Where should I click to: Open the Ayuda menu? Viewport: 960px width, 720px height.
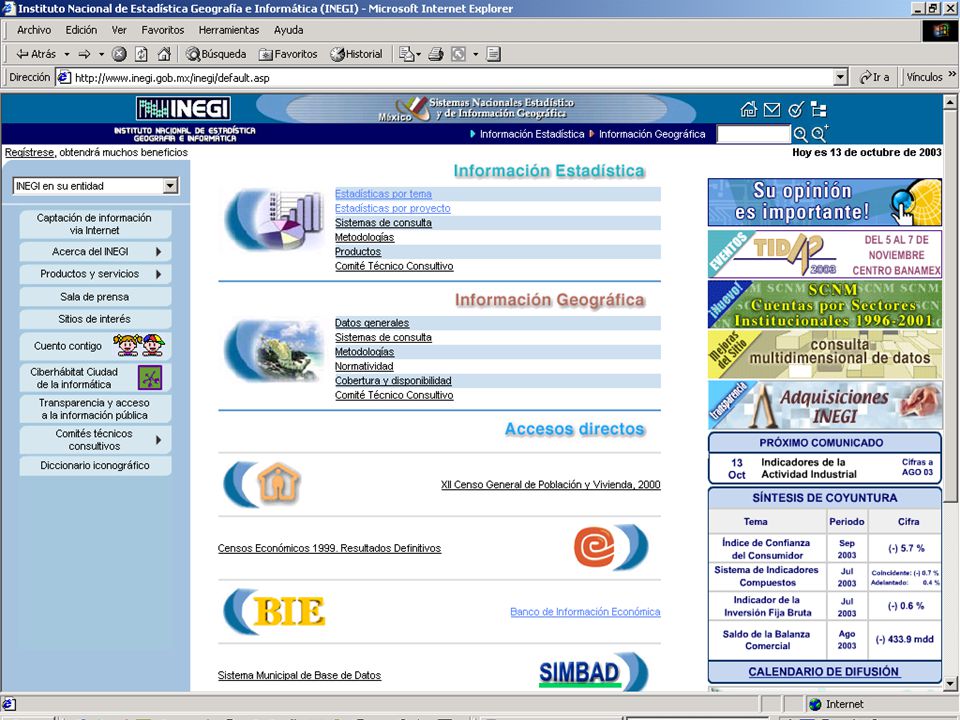(288, 30)
